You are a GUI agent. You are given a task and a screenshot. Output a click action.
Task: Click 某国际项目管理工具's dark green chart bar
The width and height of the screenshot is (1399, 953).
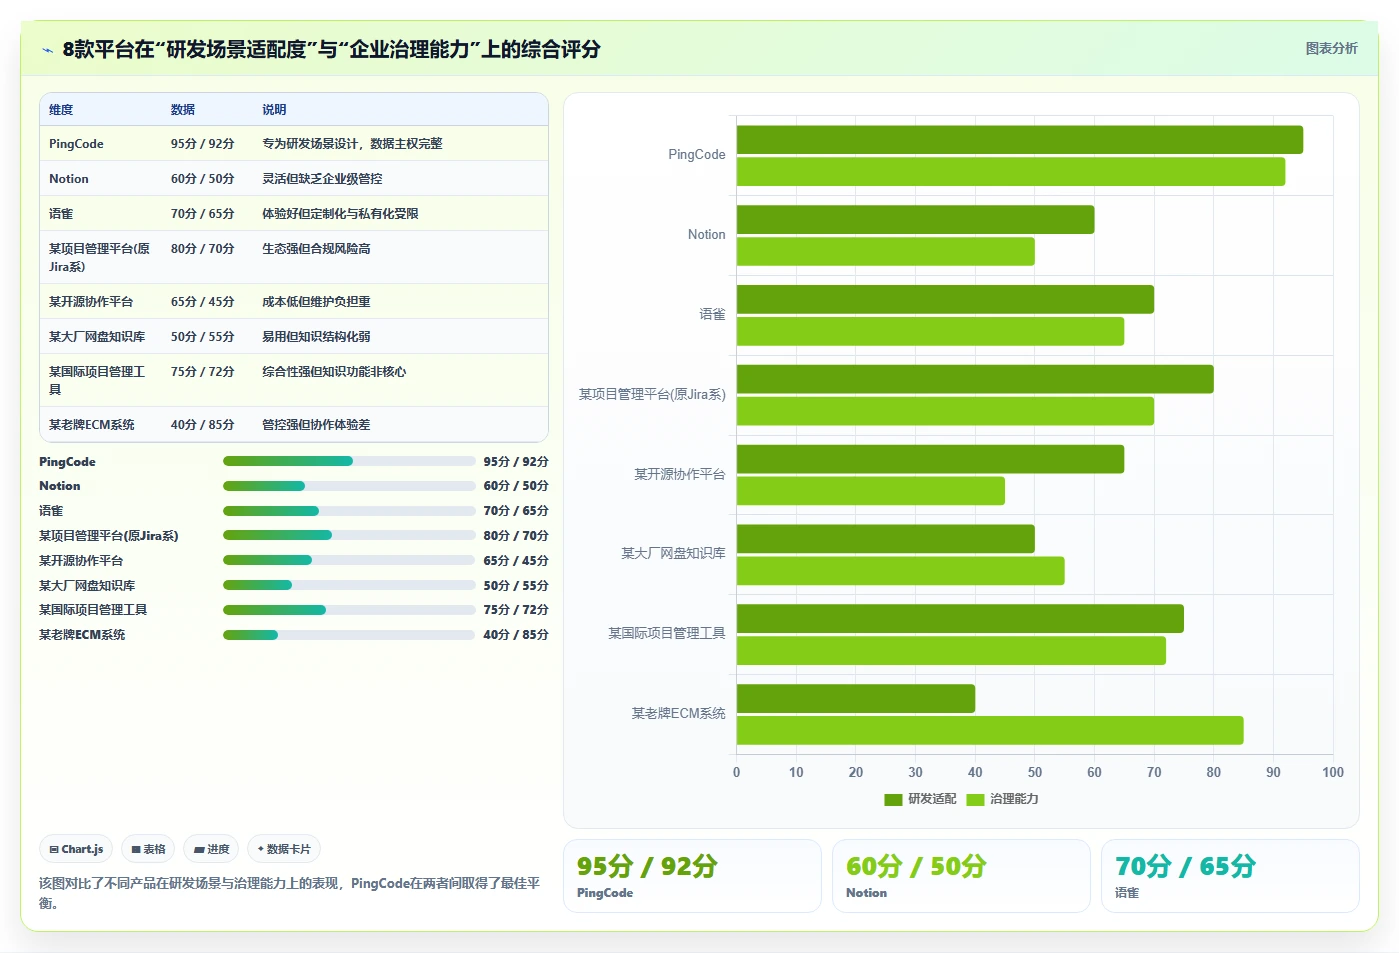click(960, 619)
